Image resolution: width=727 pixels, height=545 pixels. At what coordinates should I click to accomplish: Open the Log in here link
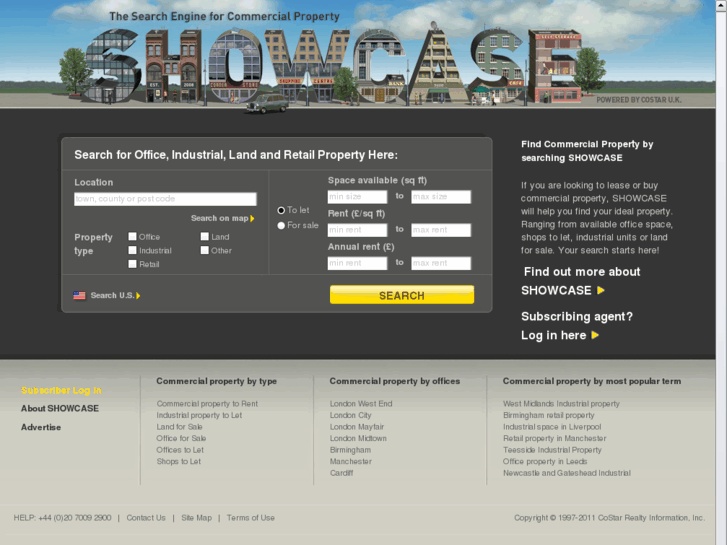coord(554,335)
